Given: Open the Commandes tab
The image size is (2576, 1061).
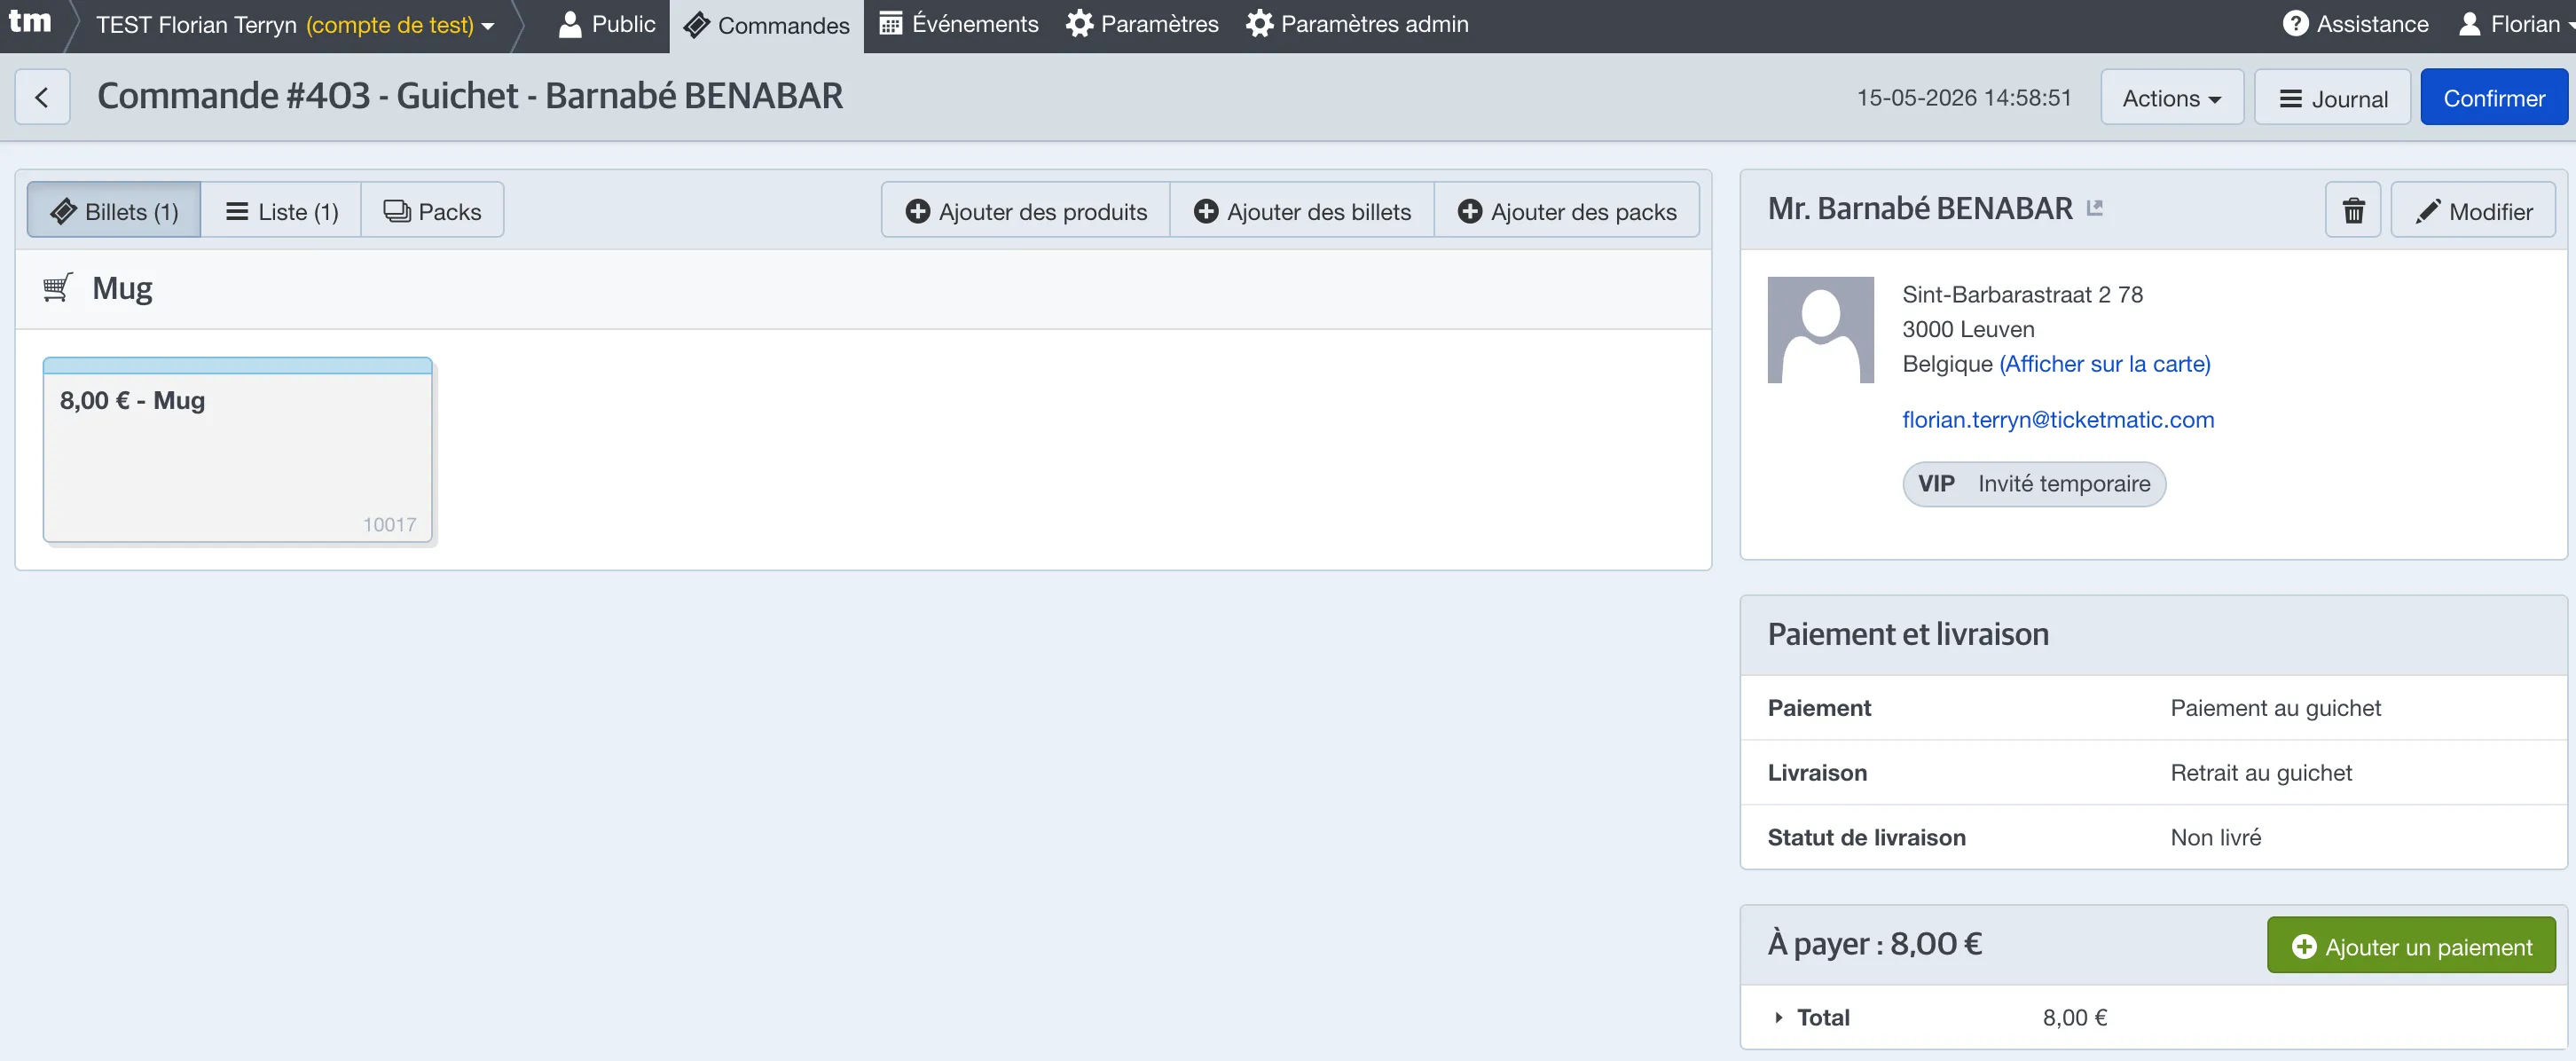Looking at the screenshot, I should coord(767,26).
